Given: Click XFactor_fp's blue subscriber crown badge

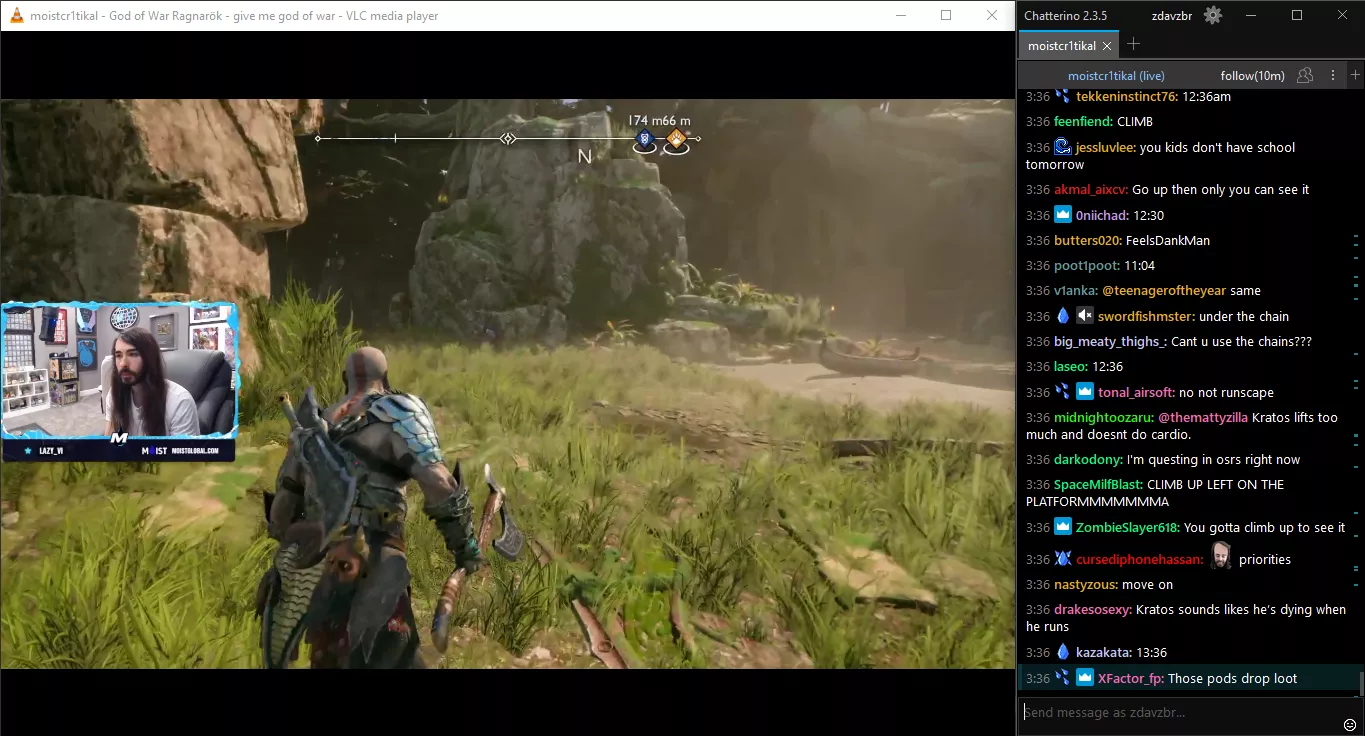Looking at the screenshot, I should pyautogui.click(x=1084, y=677).
